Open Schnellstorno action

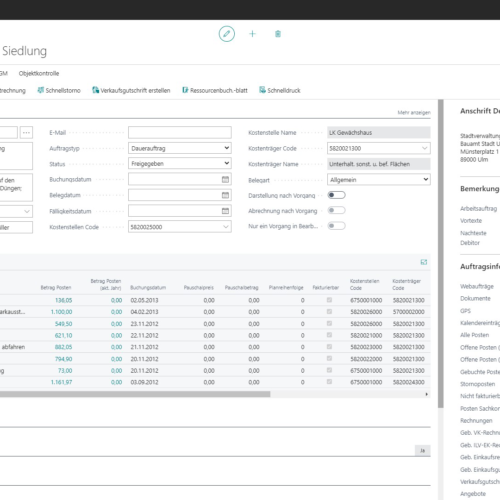59,90
